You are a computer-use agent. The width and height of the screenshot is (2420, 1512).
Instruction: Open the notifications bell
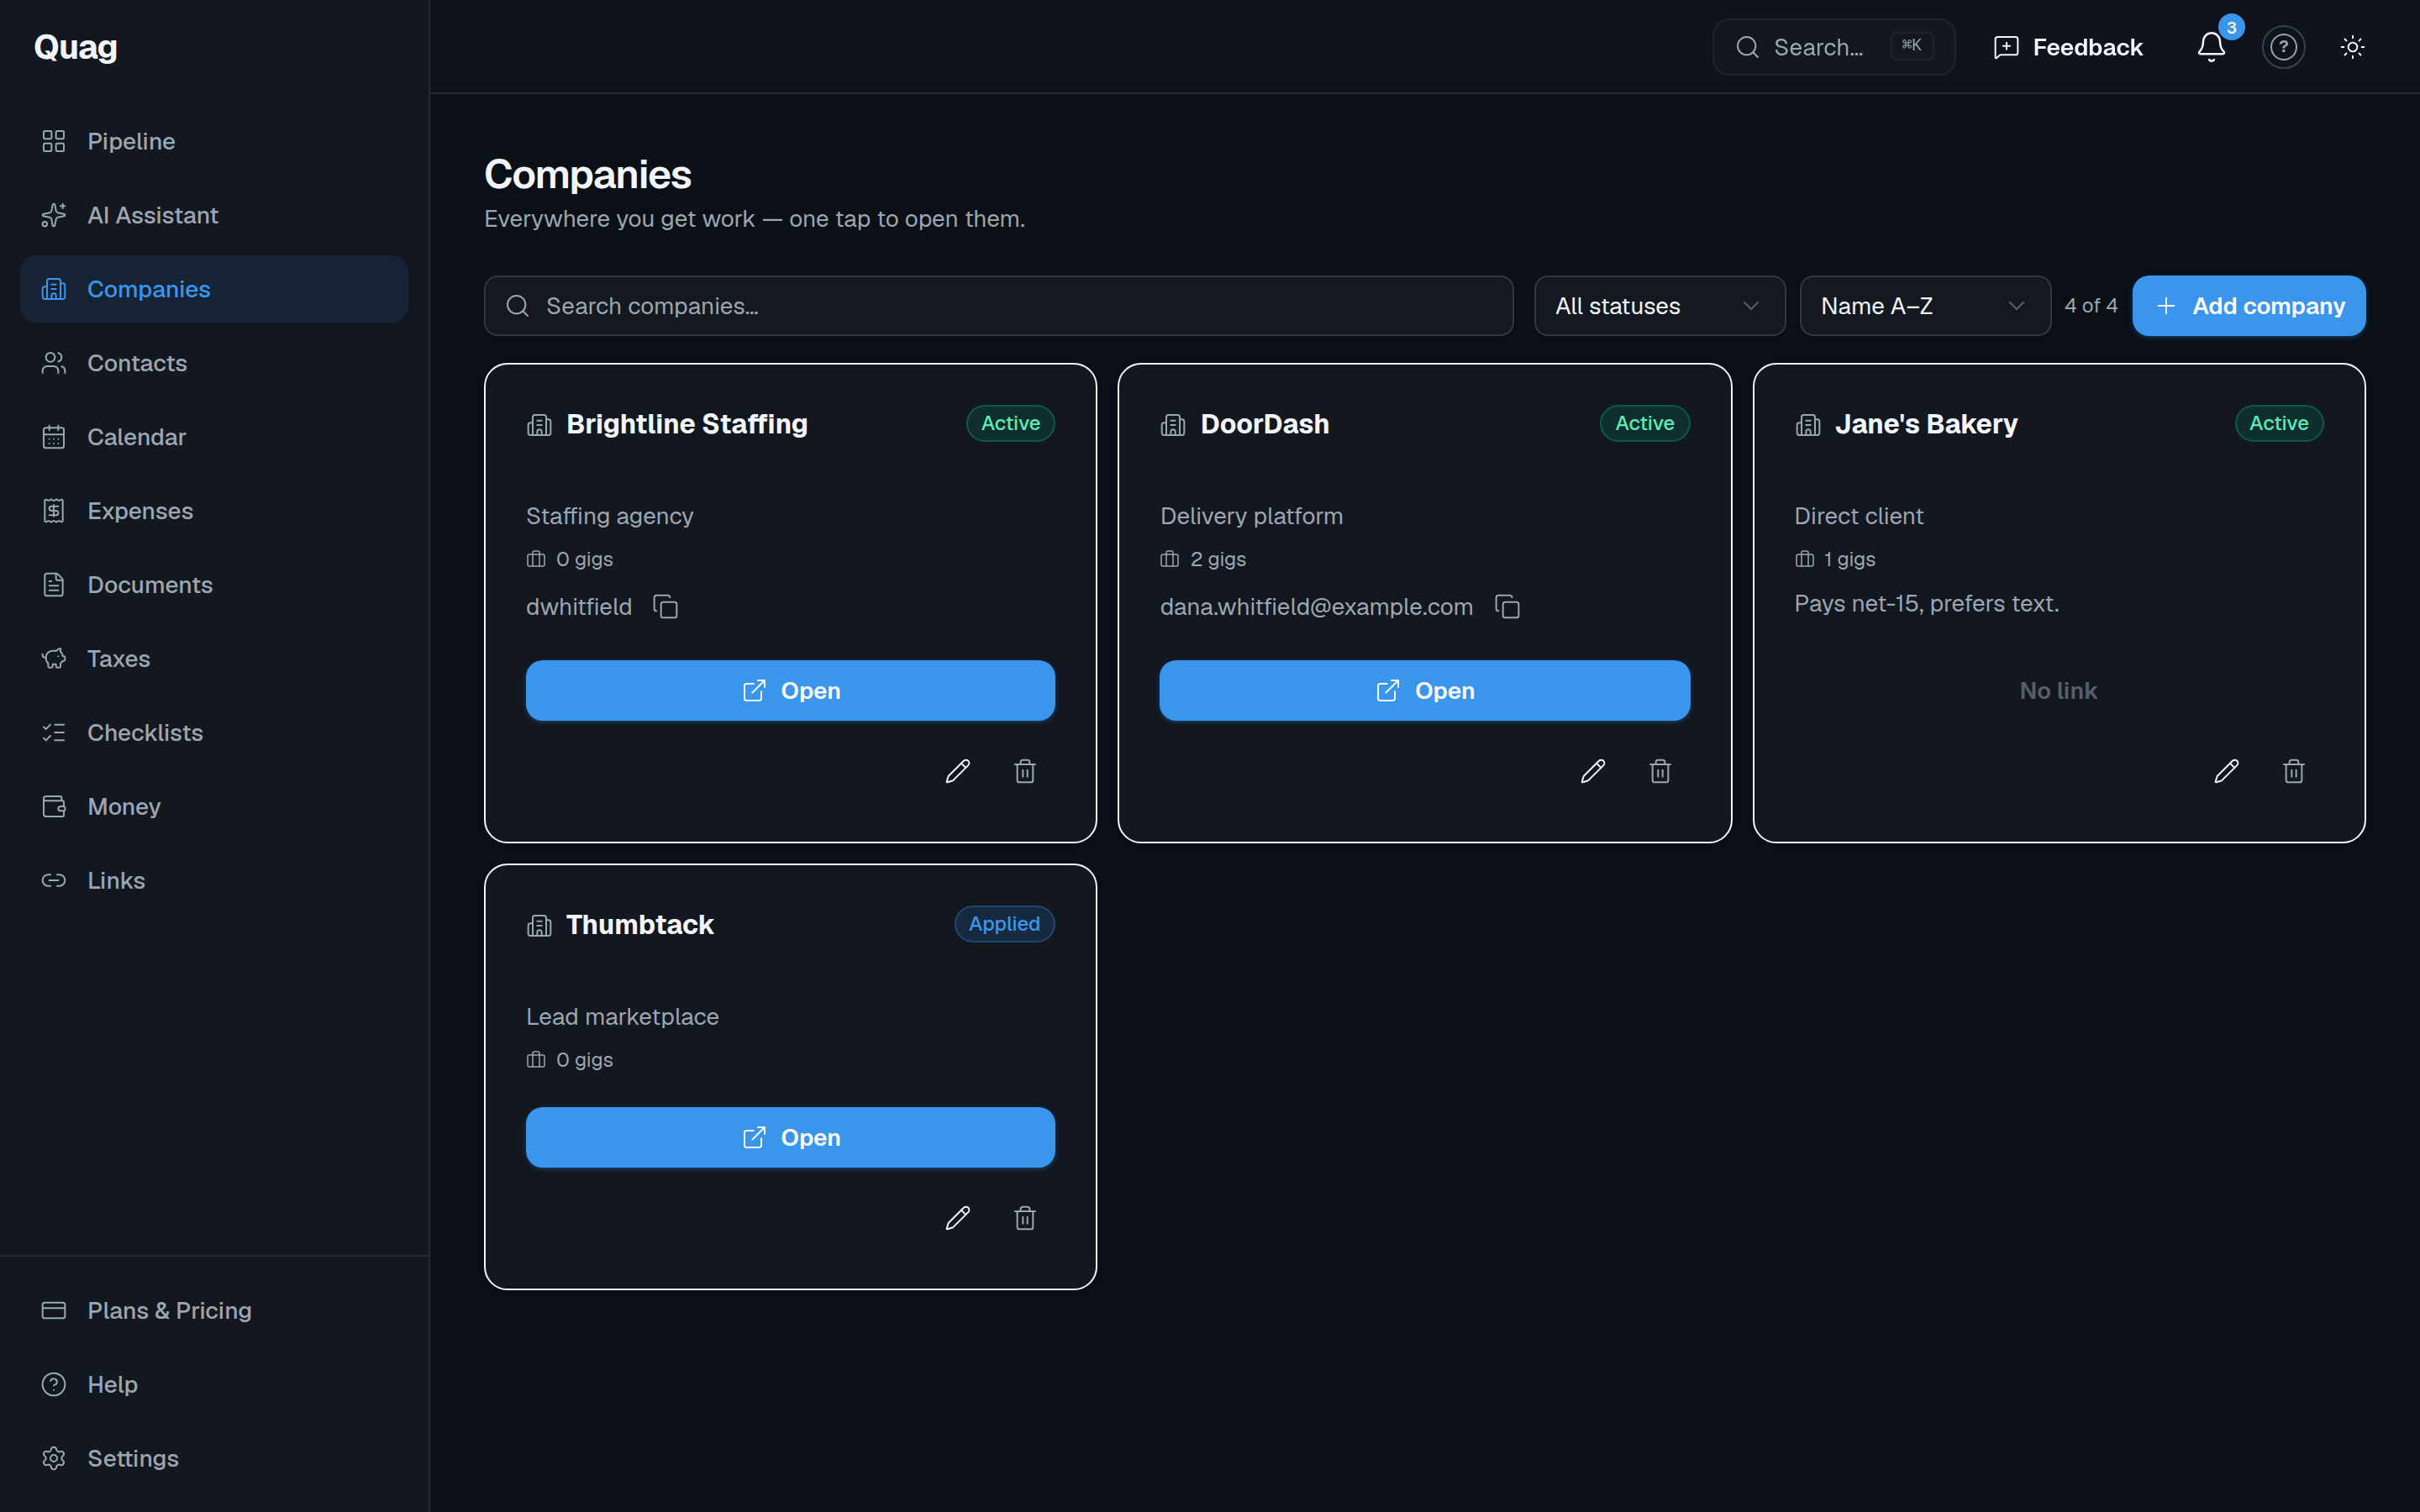click(2211, 47)
